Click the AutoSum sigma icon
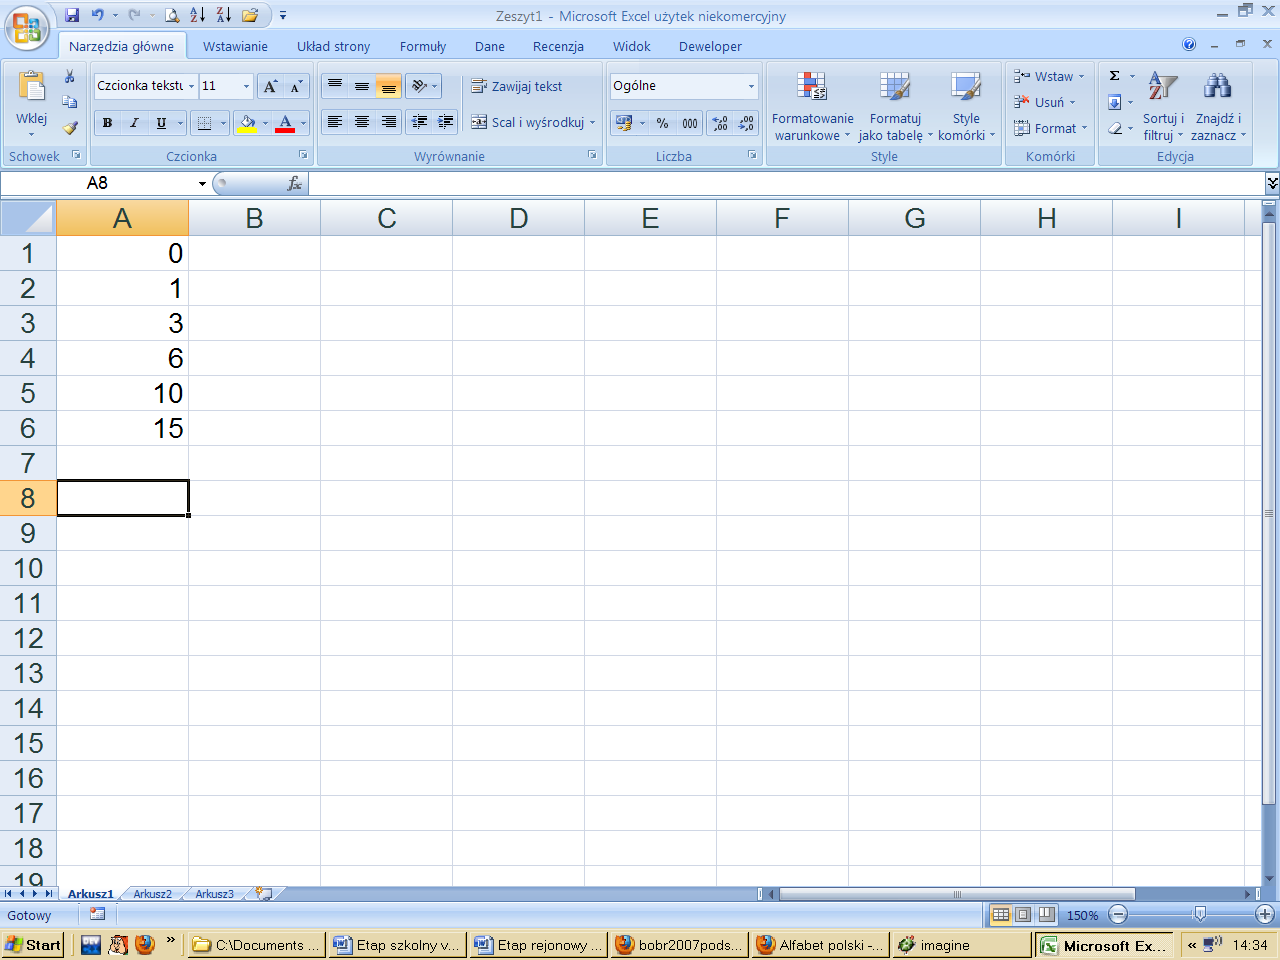Viewport: 1280px width, 960px height. (x=1115, y=76)
